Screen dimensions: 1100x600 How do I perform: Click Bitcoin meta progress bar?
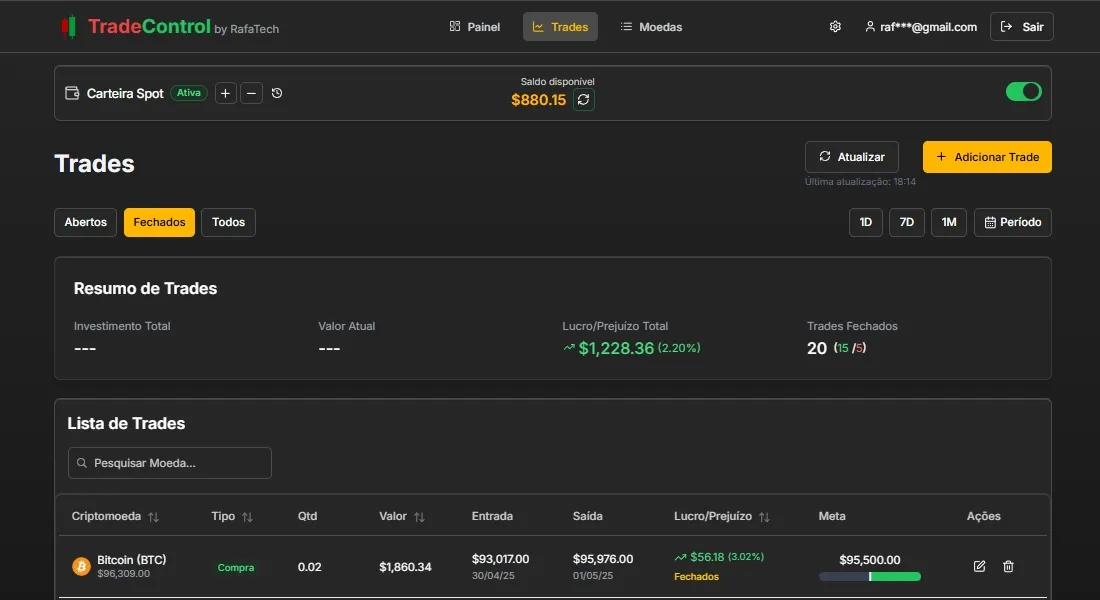click(x=869, y=576)
